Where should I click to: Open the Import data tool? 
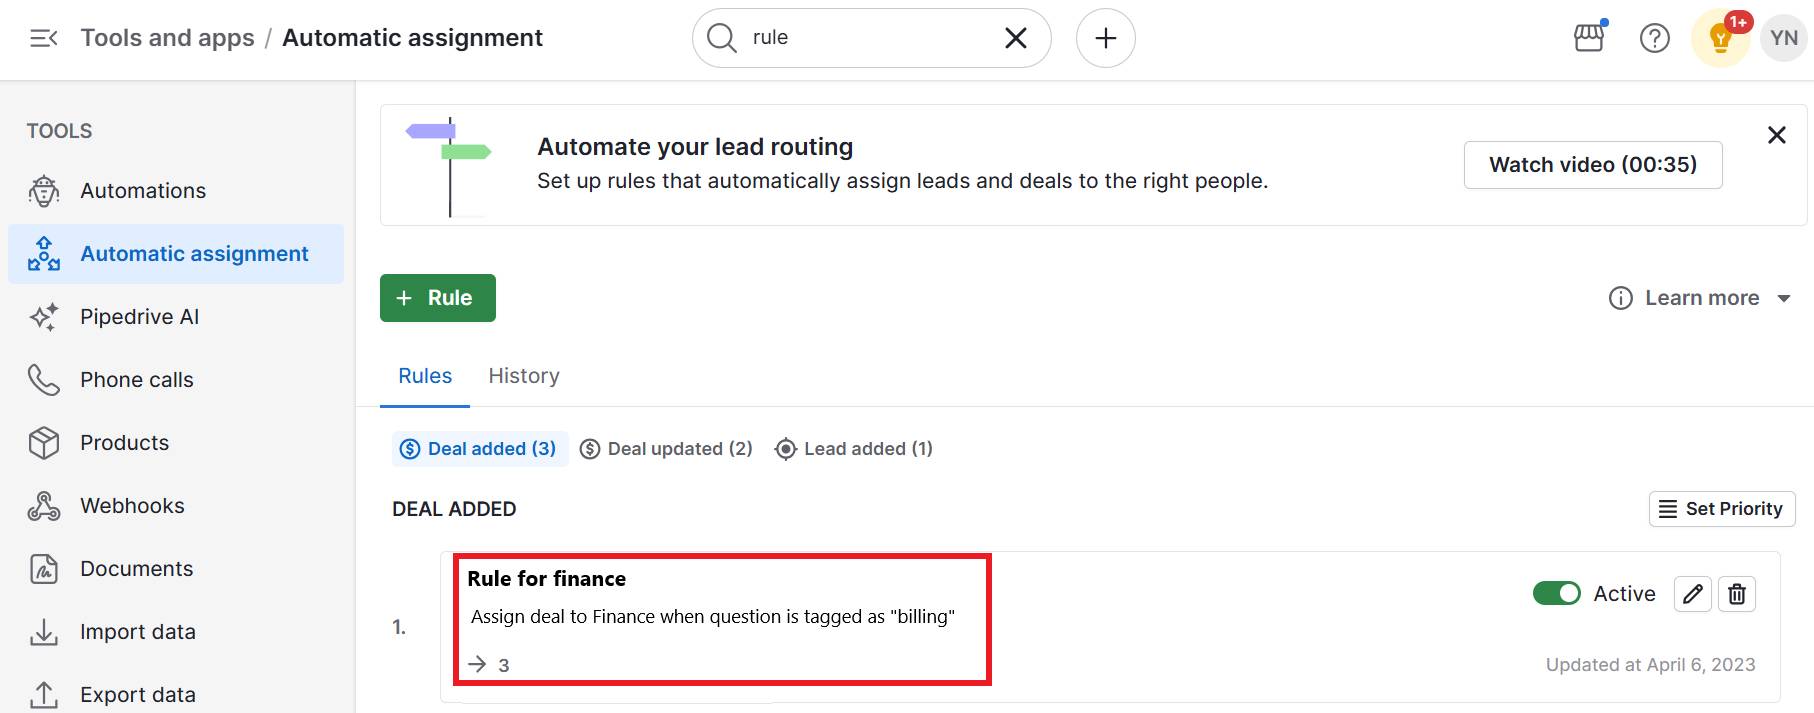pyautogui.click(x=138, y=631)
